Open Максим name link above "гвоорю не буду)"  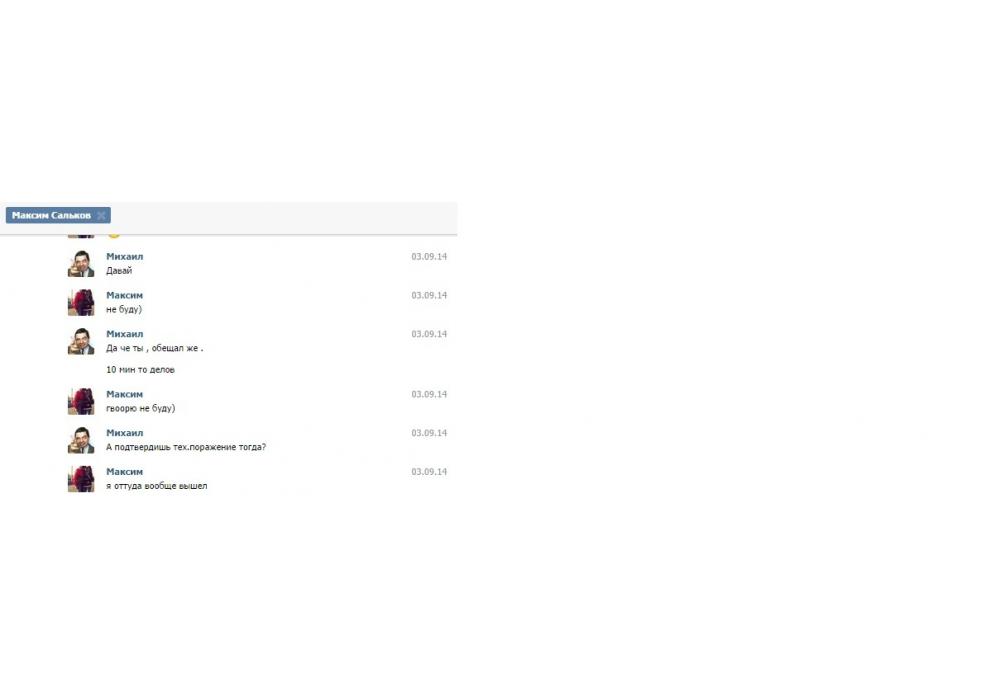tap(124, 394)
